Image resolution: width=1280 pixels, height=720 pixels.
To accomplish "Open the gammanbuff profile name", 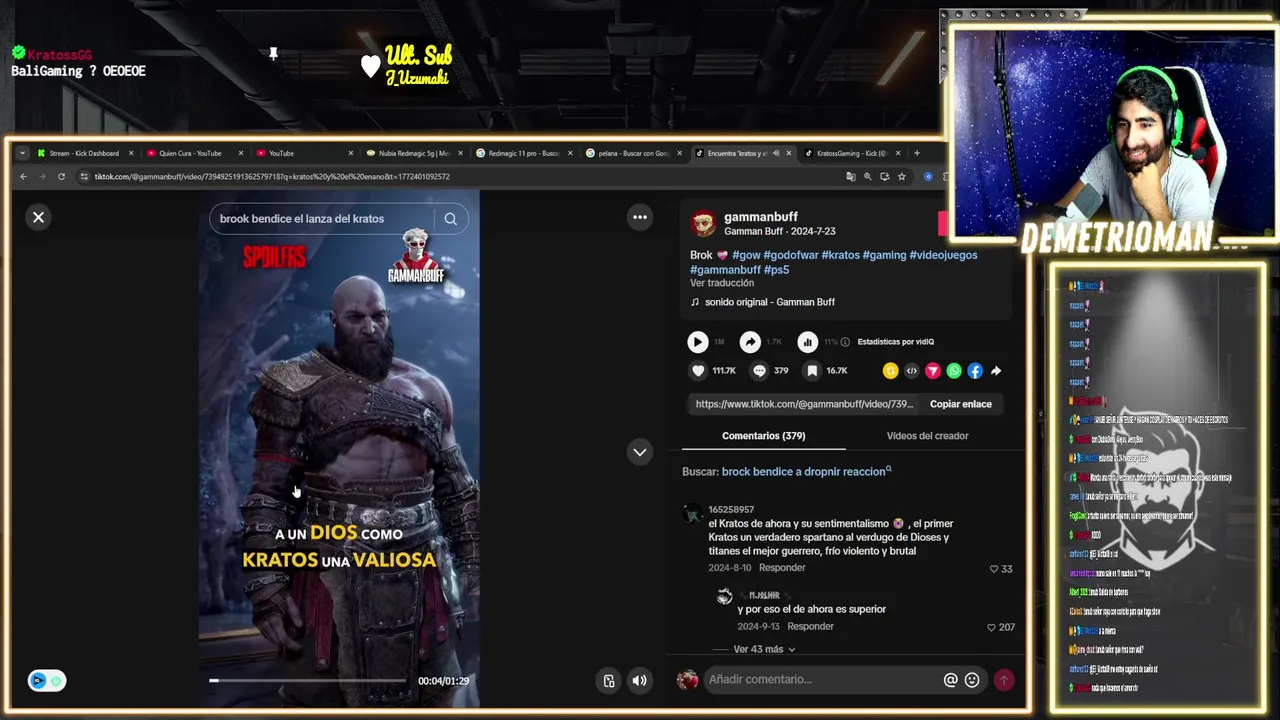I will click(761, 217).
